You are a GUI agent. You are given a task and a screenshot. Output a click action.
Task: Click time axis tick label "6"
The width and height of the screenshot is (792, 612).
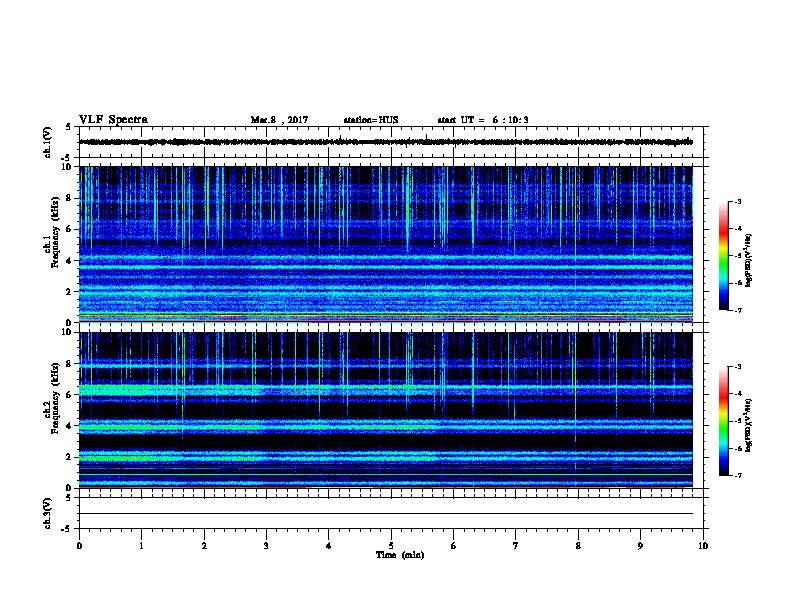tap(454, 546)
